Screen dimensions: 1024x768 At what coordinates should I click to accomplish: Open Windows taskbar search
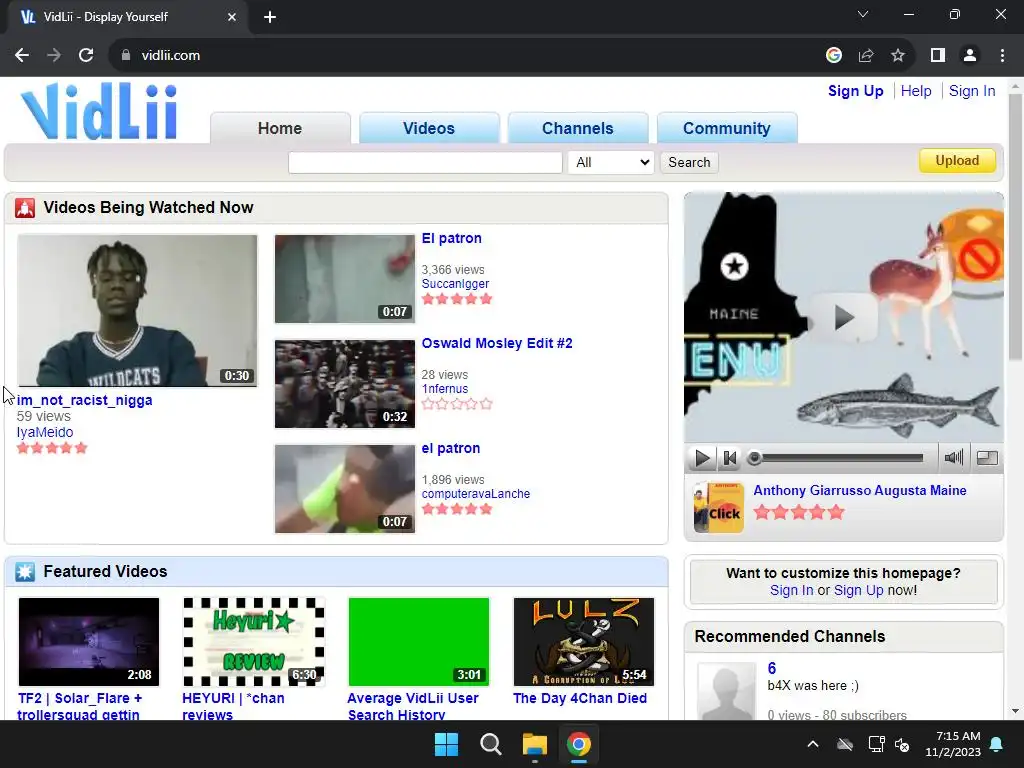point(490,744)
